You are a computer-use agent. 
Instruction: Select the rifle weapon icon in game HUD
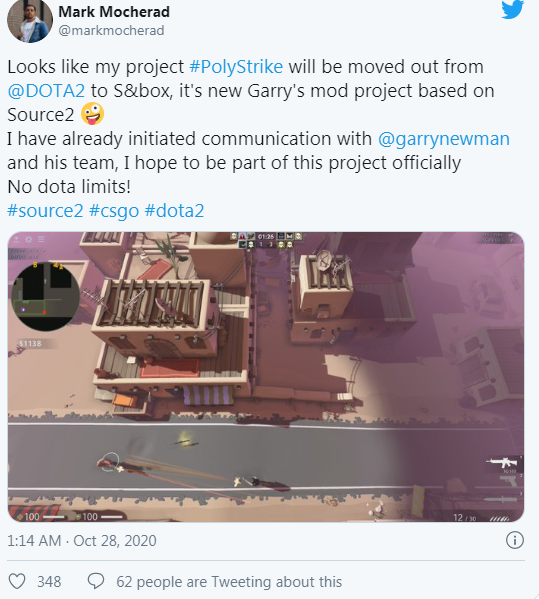502,463
